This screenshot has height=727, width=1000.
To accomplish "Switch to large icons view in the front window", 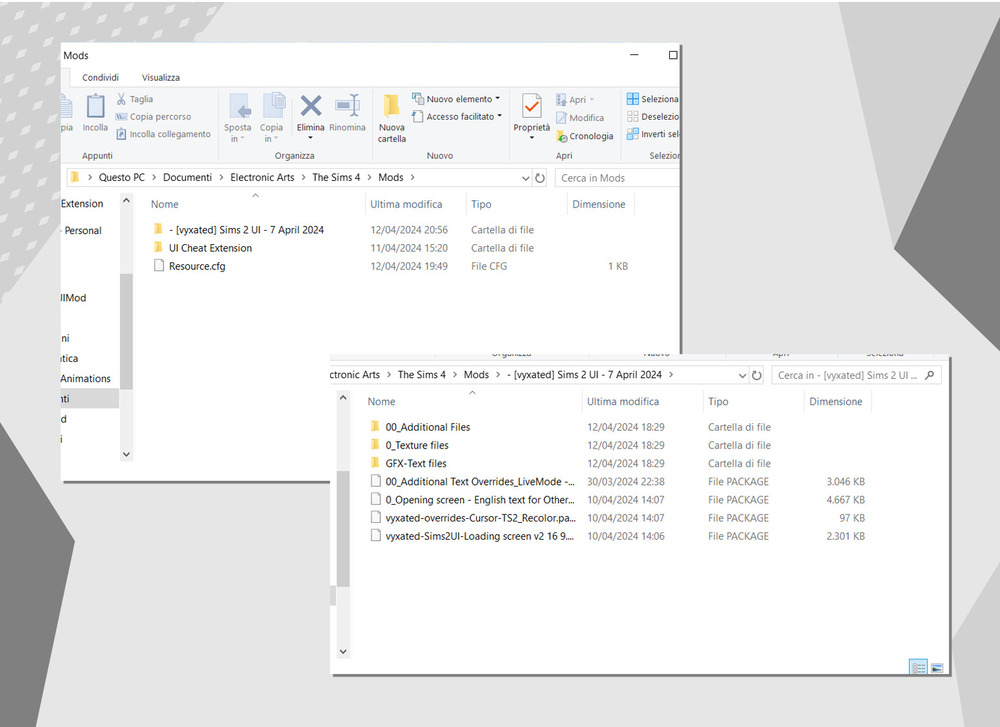I will coord(937,668).
